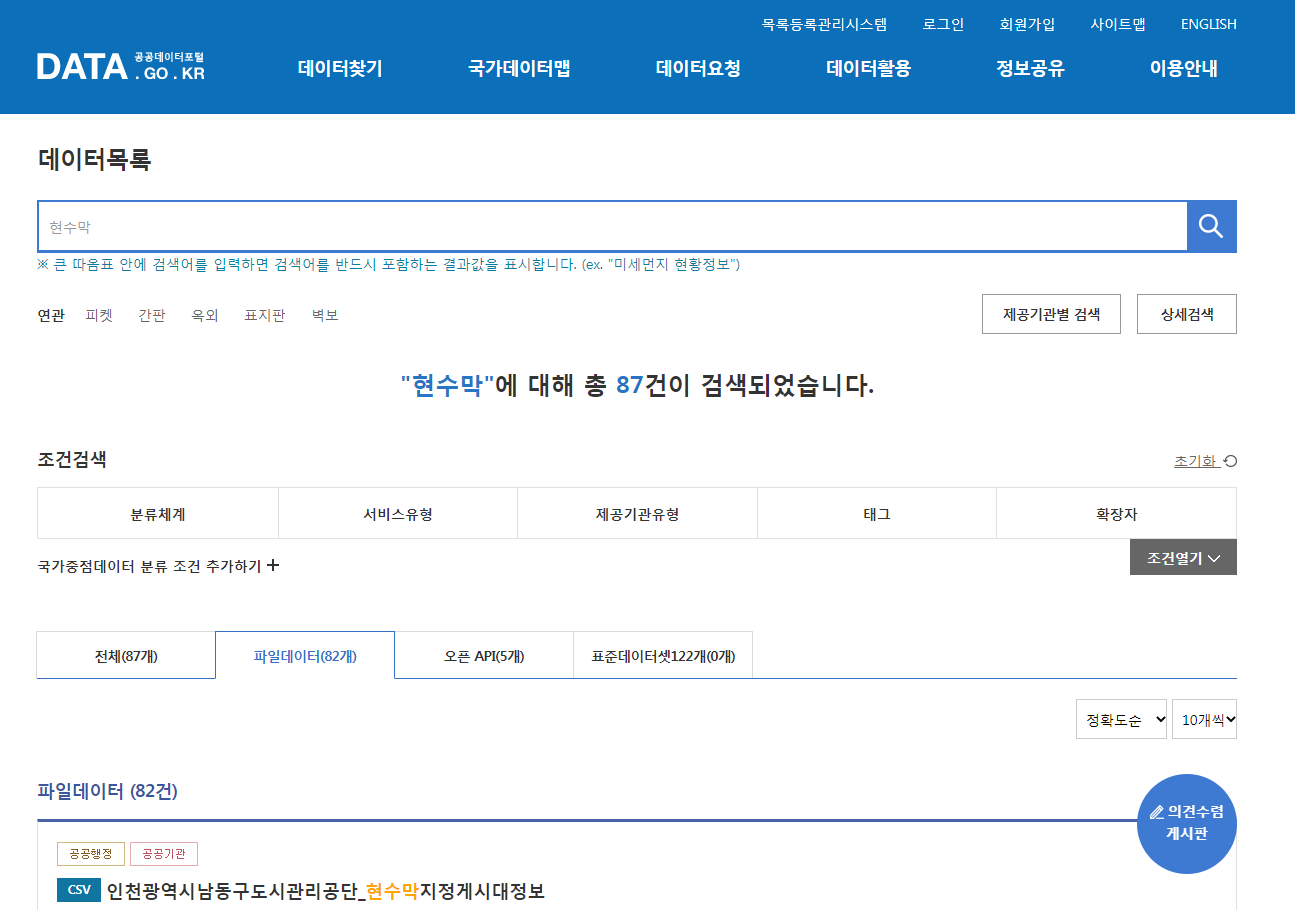1295x910 pixels.
Task: Open the 데이터찾기 main menu
Action: [340, 69]
